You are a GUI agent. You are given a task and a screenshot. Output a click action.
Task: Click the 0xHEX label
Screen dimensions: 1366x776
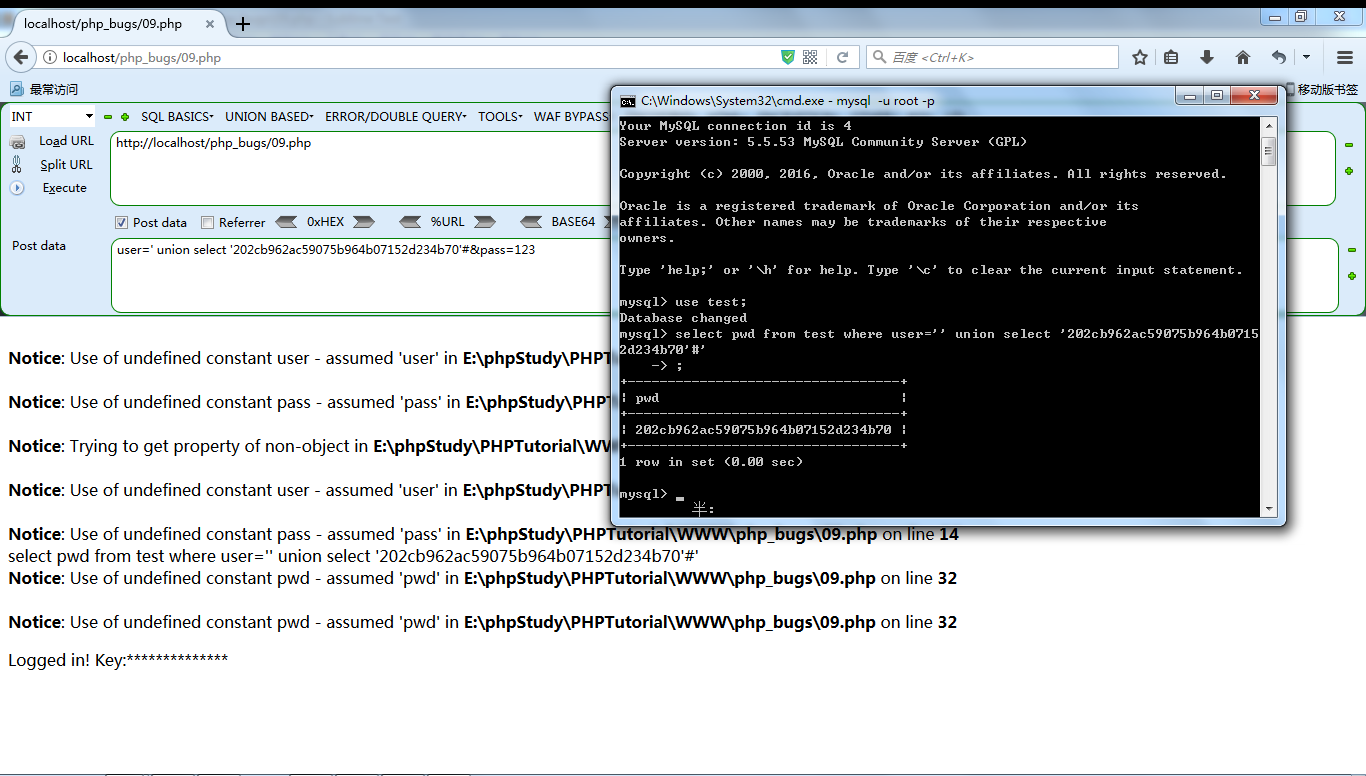[x=325, y=222]
